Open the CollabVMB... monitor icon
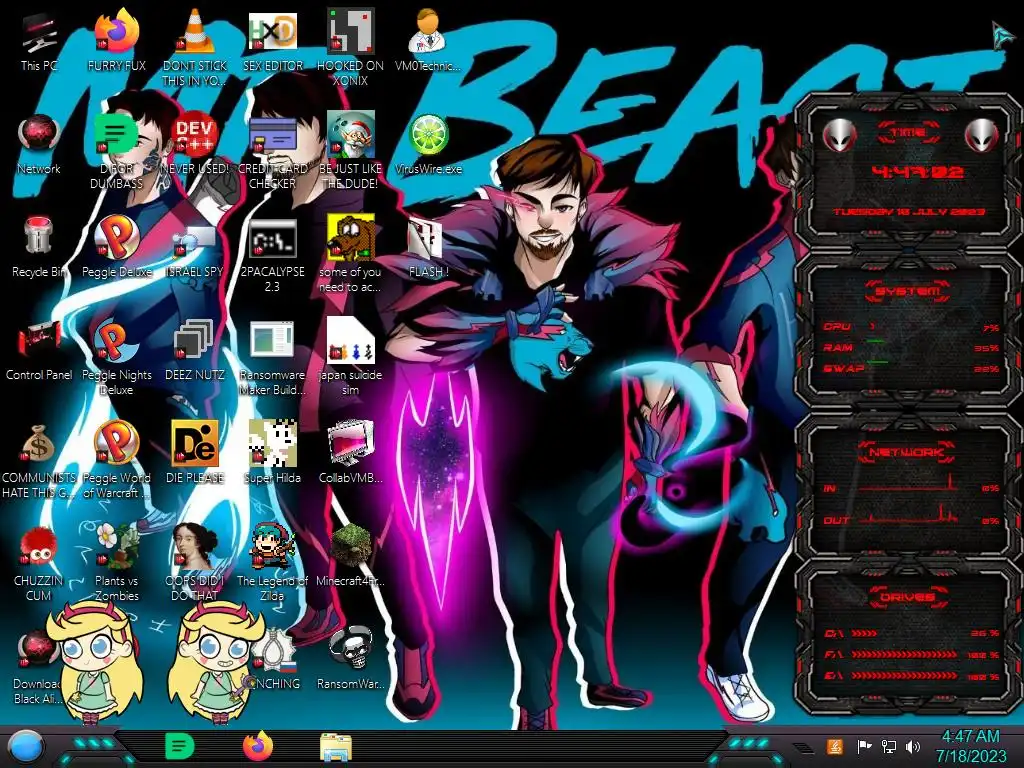1024x768 pixels. 351,452
